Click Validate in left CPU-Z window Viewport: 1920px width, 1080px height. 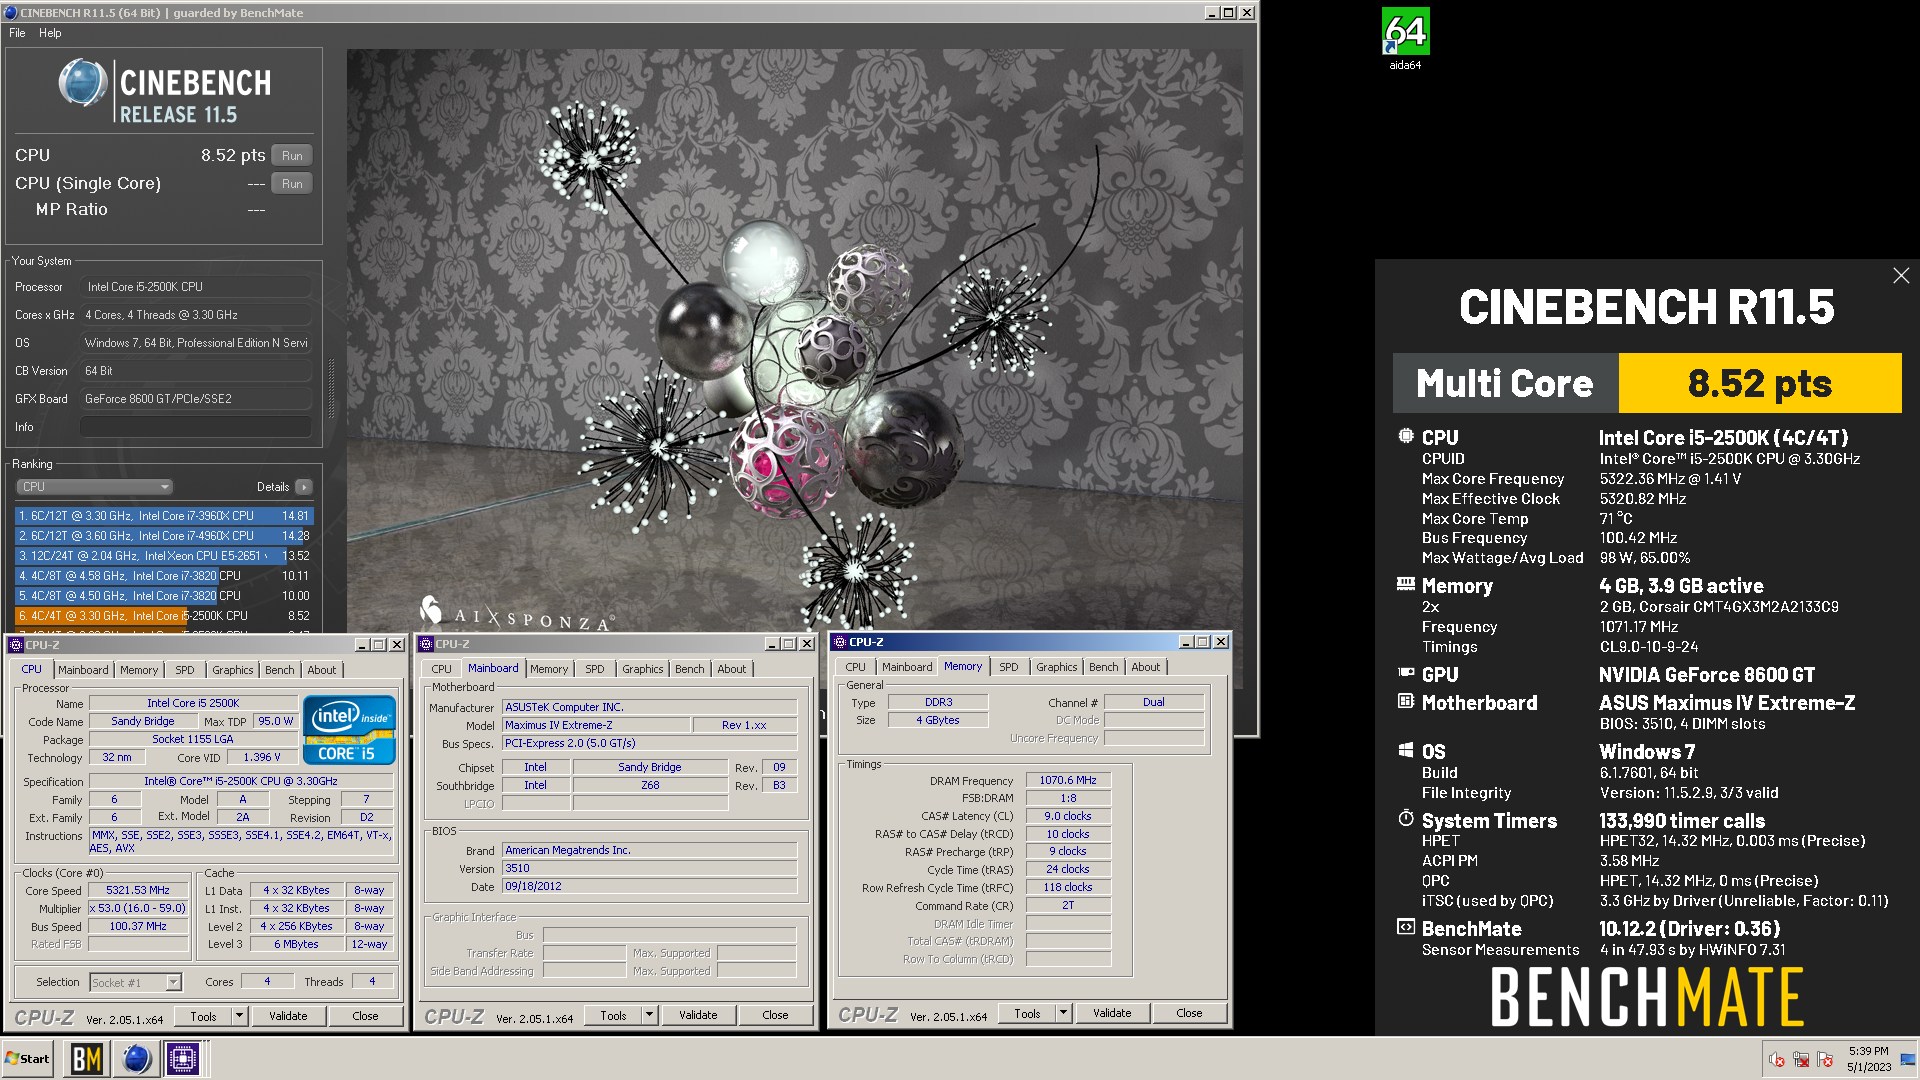288,1016
